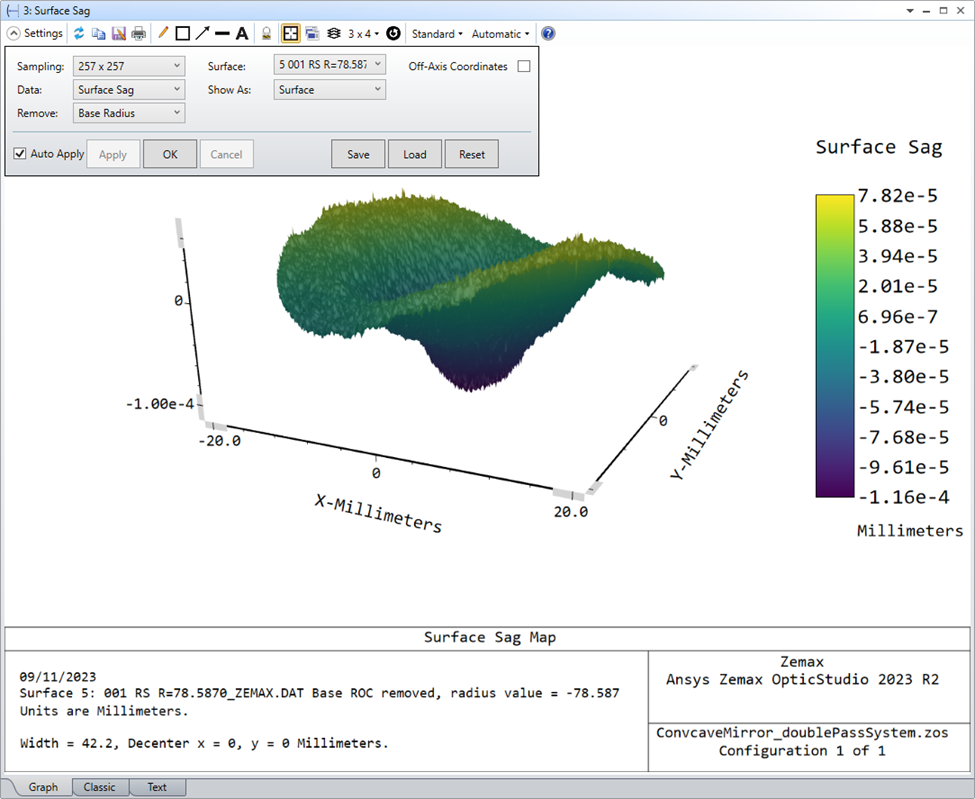The height and width of the screenshot is (799, 975).
Task: Click Configuration 1 of 1 text
Action: tap(802, 751)
